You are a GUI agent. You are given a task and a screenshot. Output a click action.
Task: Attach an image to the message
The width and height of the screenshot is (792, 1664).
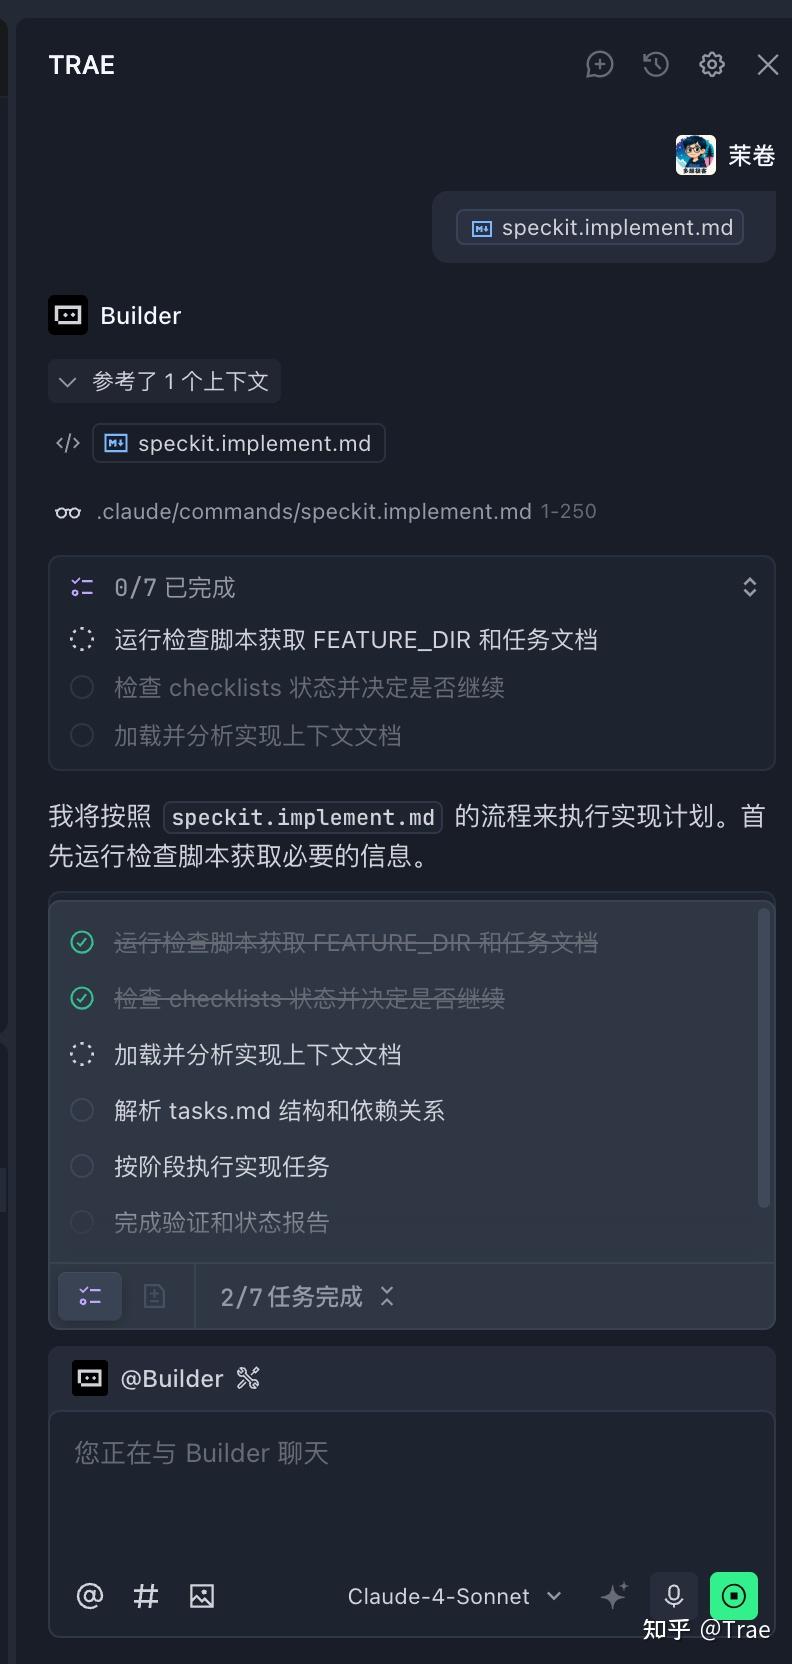(x=202, y=1596)
